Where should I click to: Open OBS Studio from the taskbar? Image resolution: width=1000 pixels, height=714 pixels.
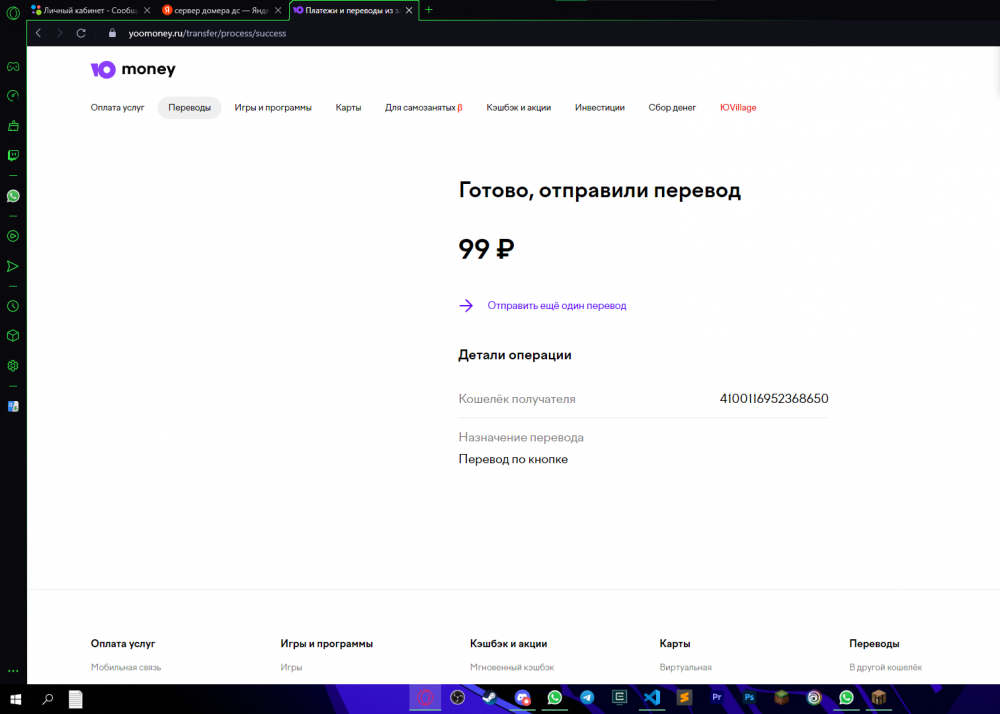click(x=457, y=698)
